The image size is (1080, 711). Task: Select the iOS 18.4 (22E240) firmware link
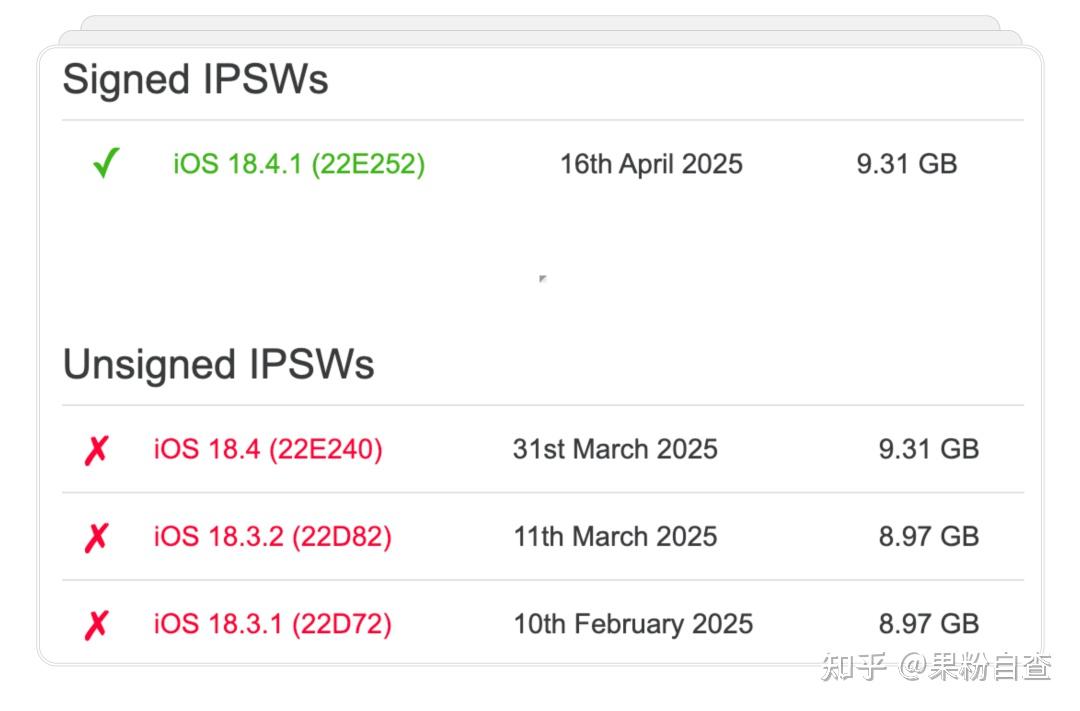[268, 449]
